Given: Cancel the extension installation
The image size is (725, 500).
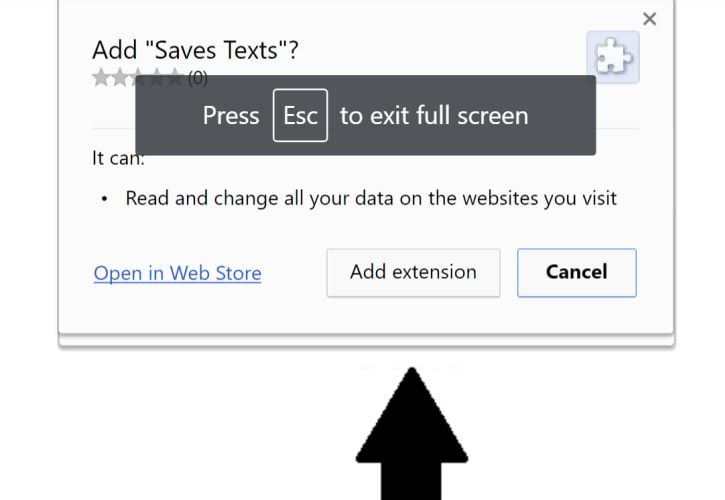Looking at the screenshot, I should coord(576,272).
